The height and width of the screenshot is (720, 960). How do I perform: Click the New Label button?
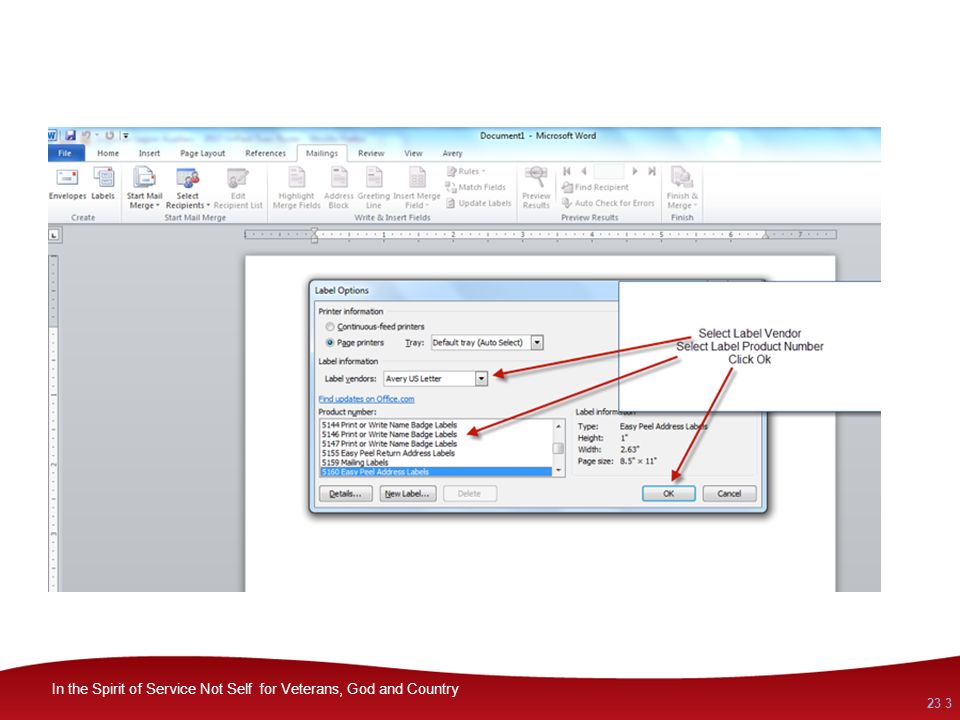point(408,493)
